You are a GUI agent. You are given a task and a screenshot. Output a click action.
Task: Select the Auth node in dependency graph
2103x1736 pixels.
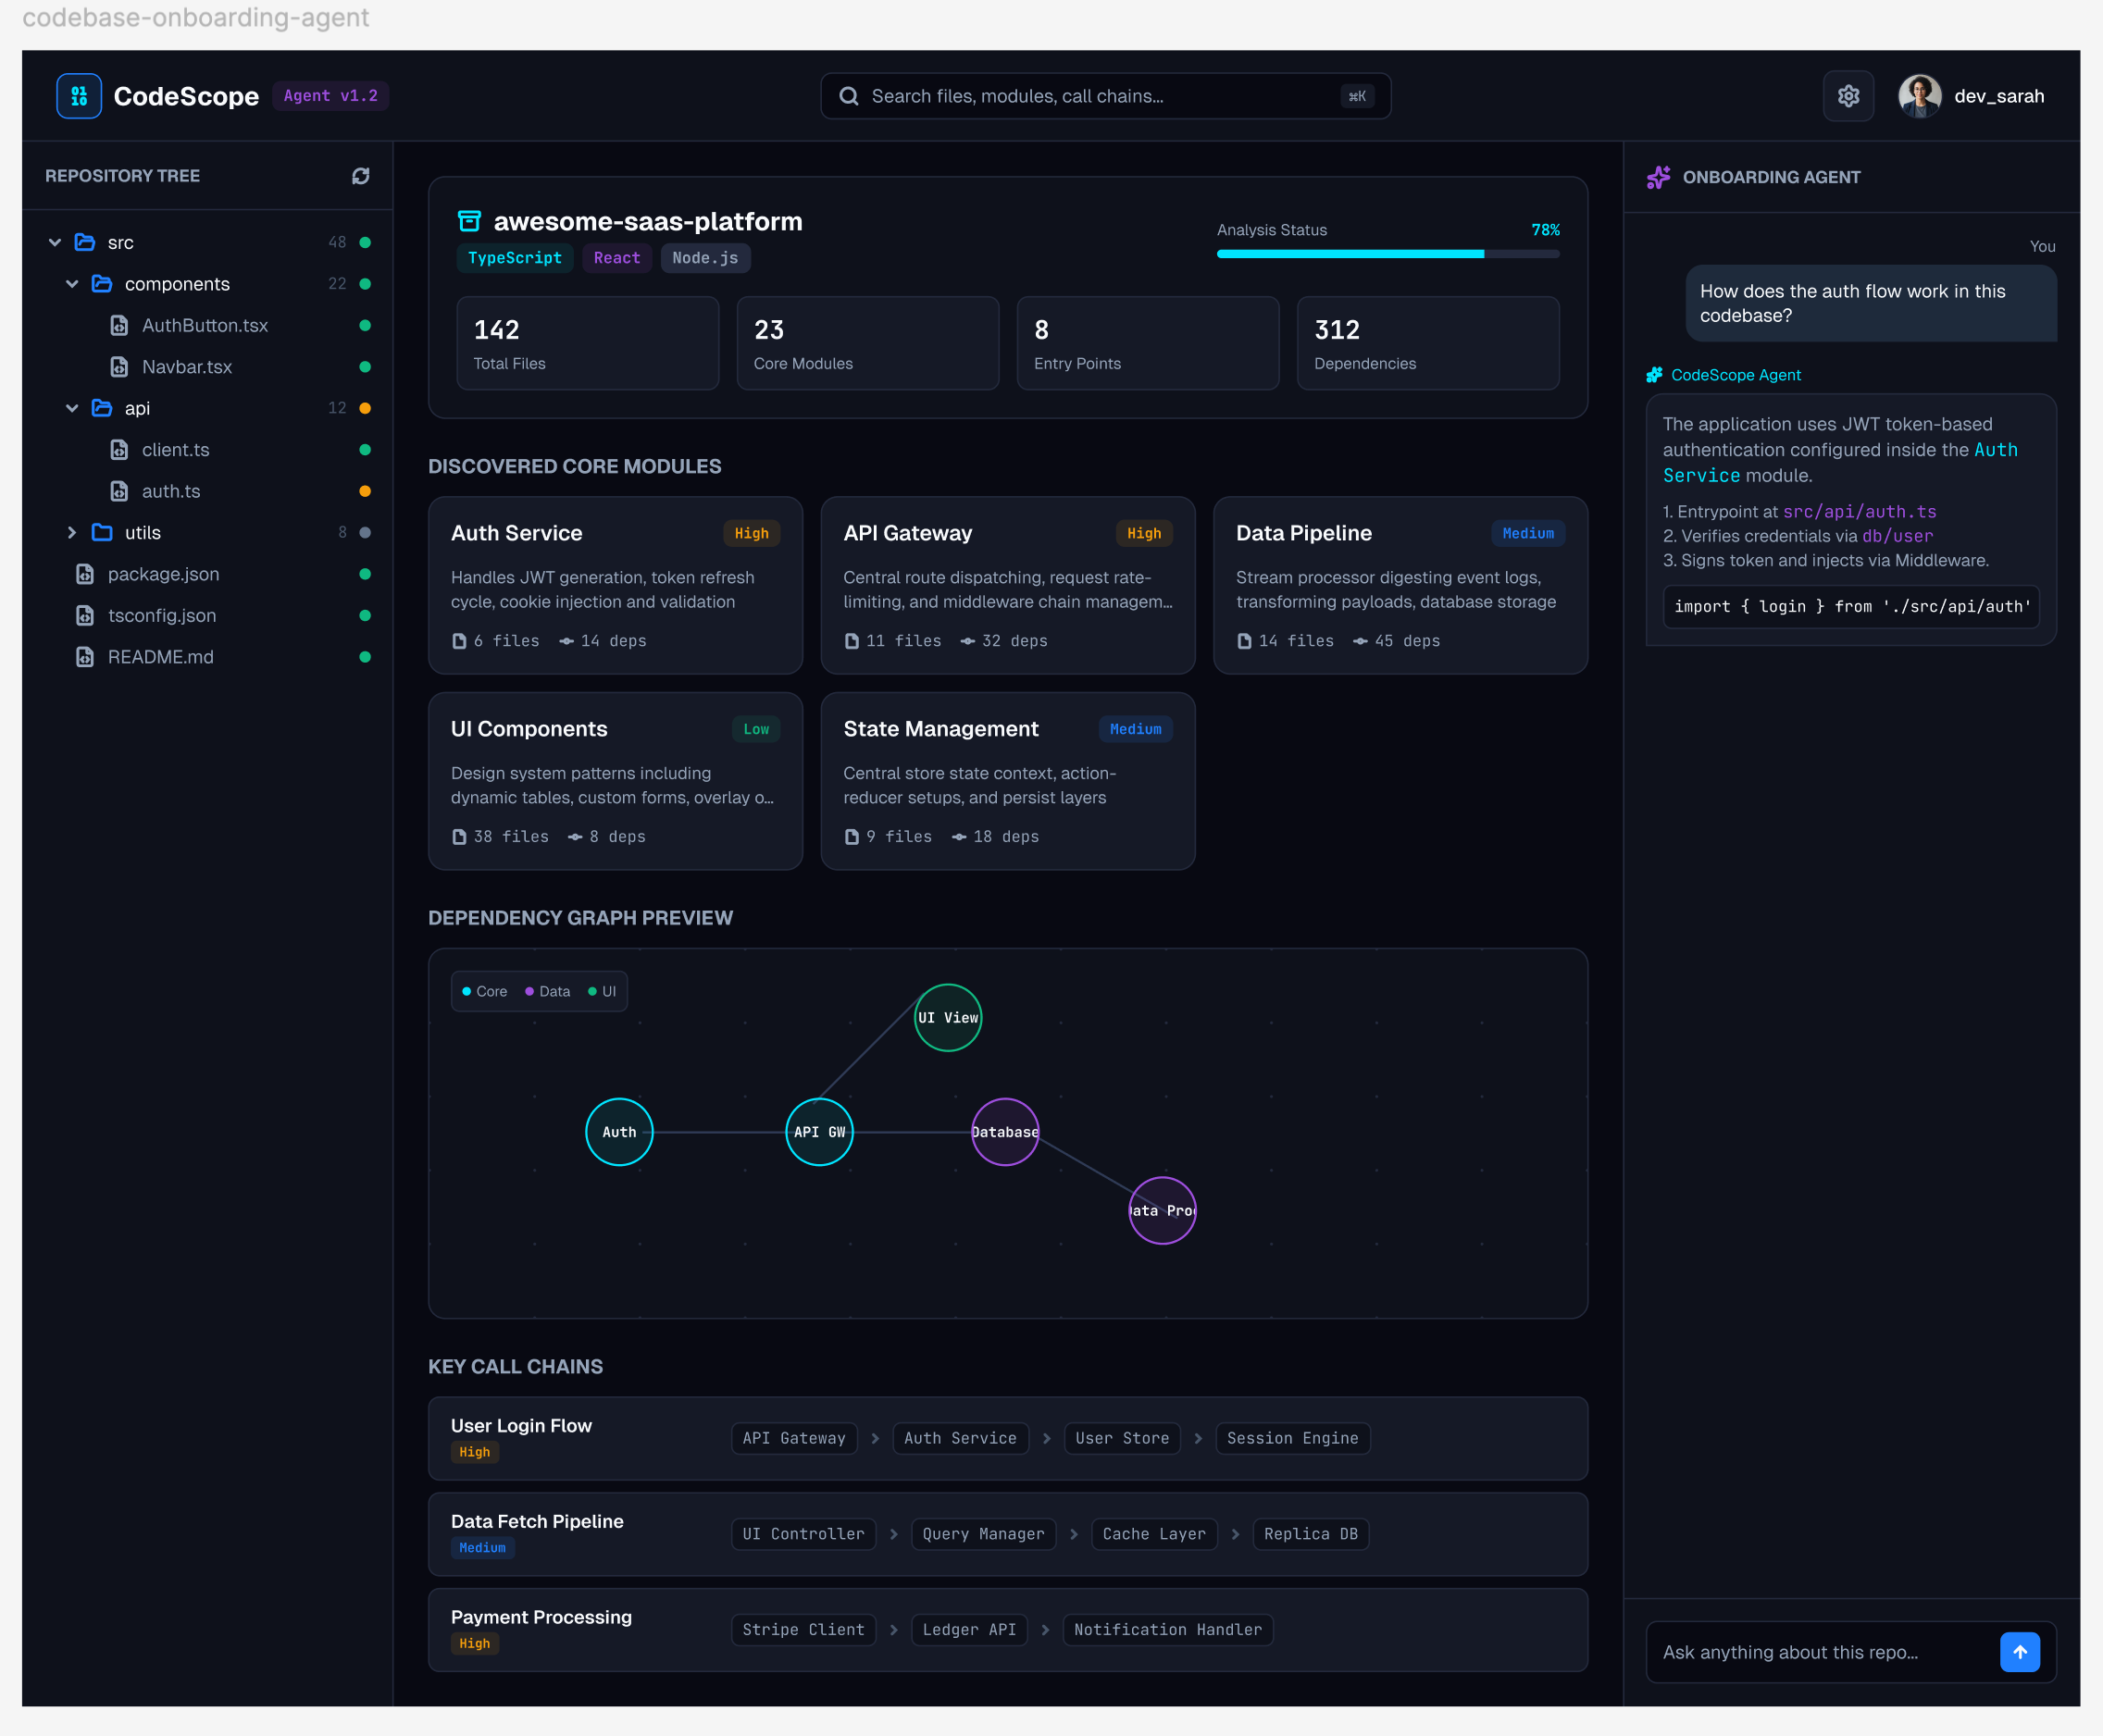pyautogui.click(x=619, y=1132)
